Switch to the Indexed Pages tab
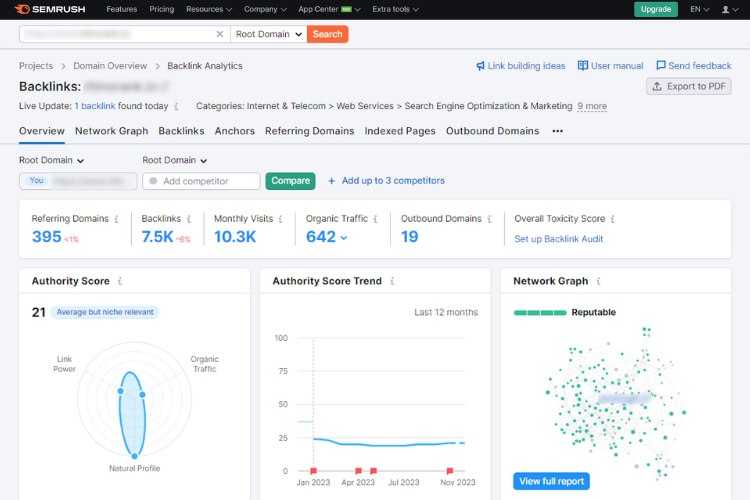This screenshot has width=750, height=500. [400, 131]
